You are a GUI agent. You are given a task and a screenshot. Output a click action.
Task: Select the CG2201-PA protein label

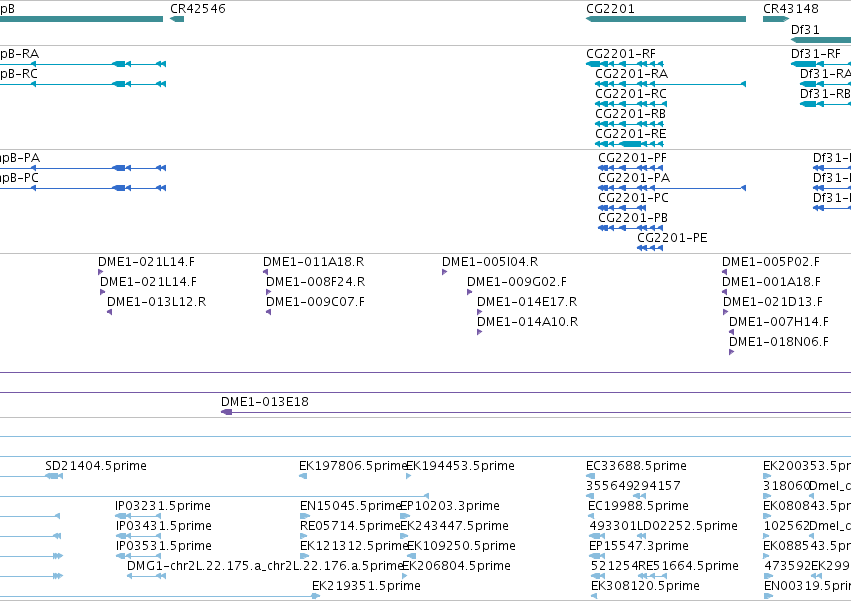(x=634, y=178)
